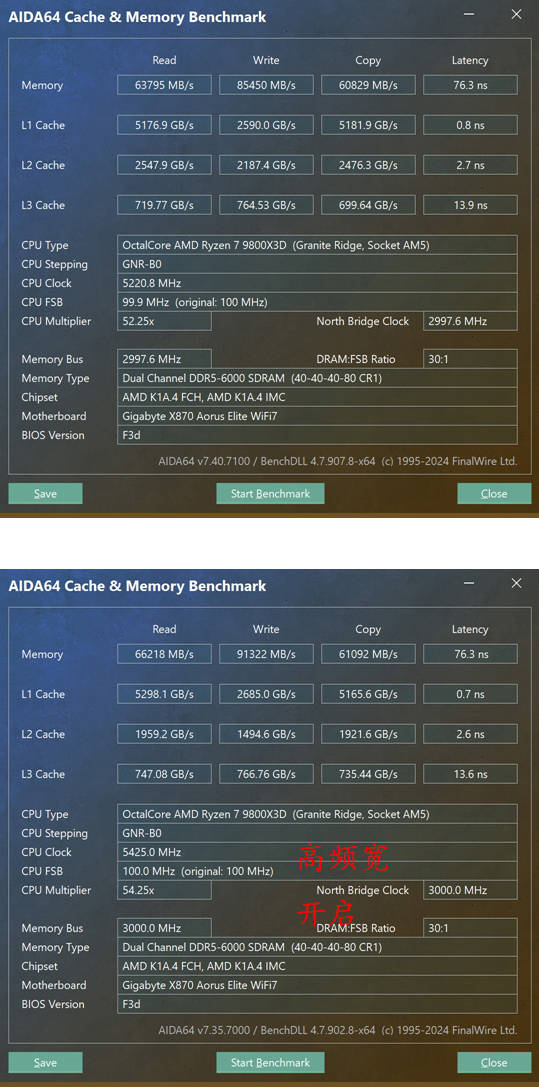Select L3 Cache latency 13.6 ns

470,774
